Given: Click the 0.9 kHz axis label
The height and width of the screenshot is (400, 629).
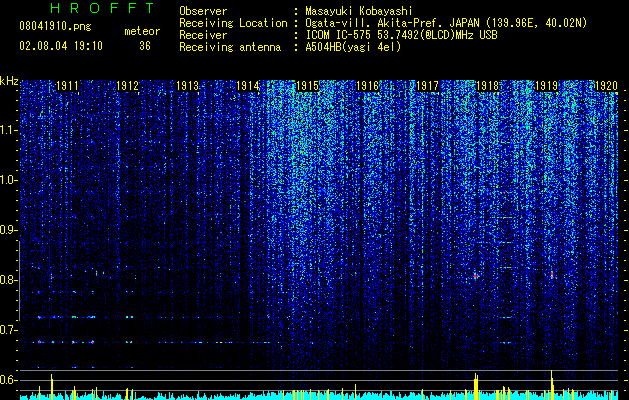Looking at the screenshot, I should [9, 230].
